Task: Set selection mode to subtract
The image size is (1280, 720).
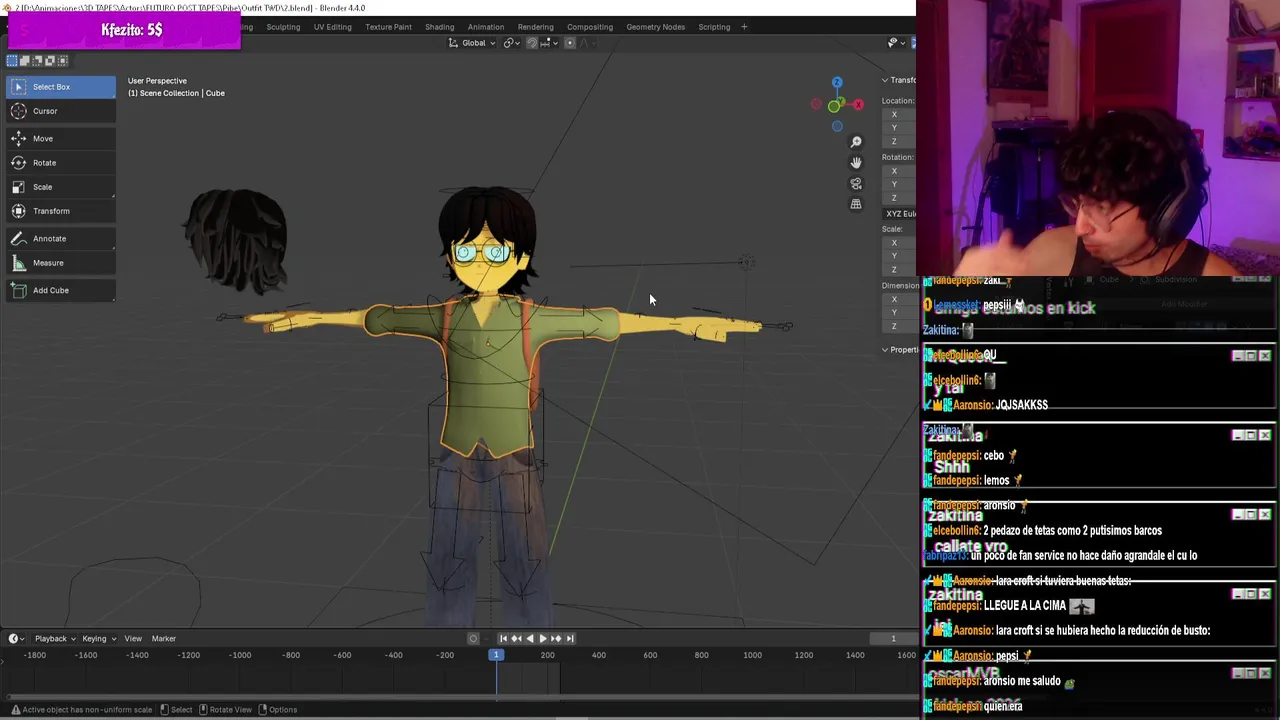Action: pos(37,61)
